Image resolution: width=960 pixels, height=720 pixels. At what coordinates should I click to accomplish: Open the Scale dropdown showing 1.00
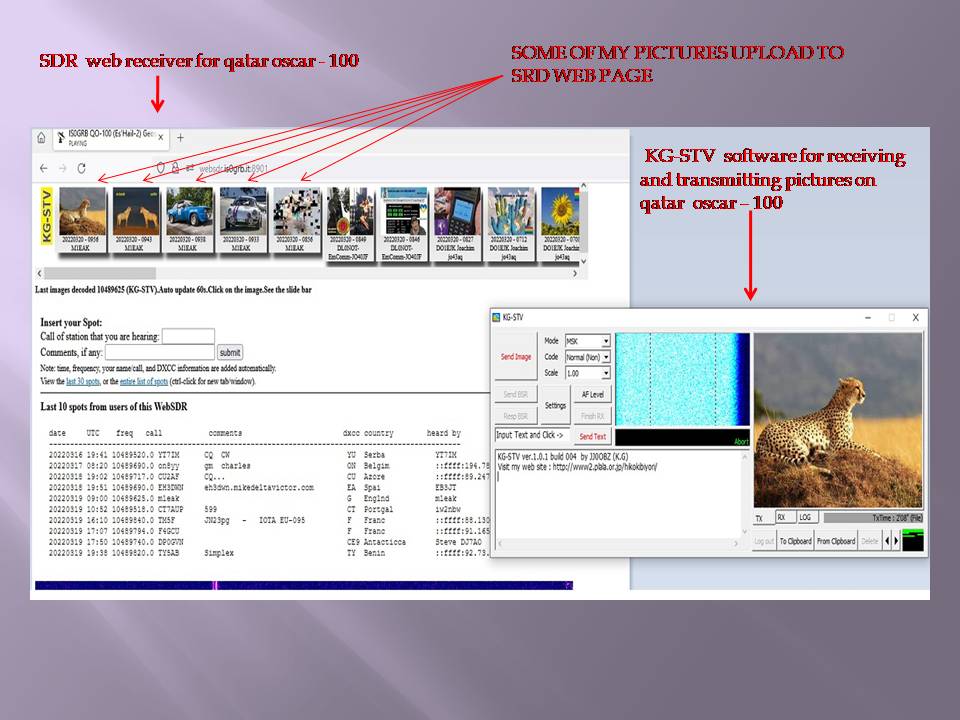[587, 373]
